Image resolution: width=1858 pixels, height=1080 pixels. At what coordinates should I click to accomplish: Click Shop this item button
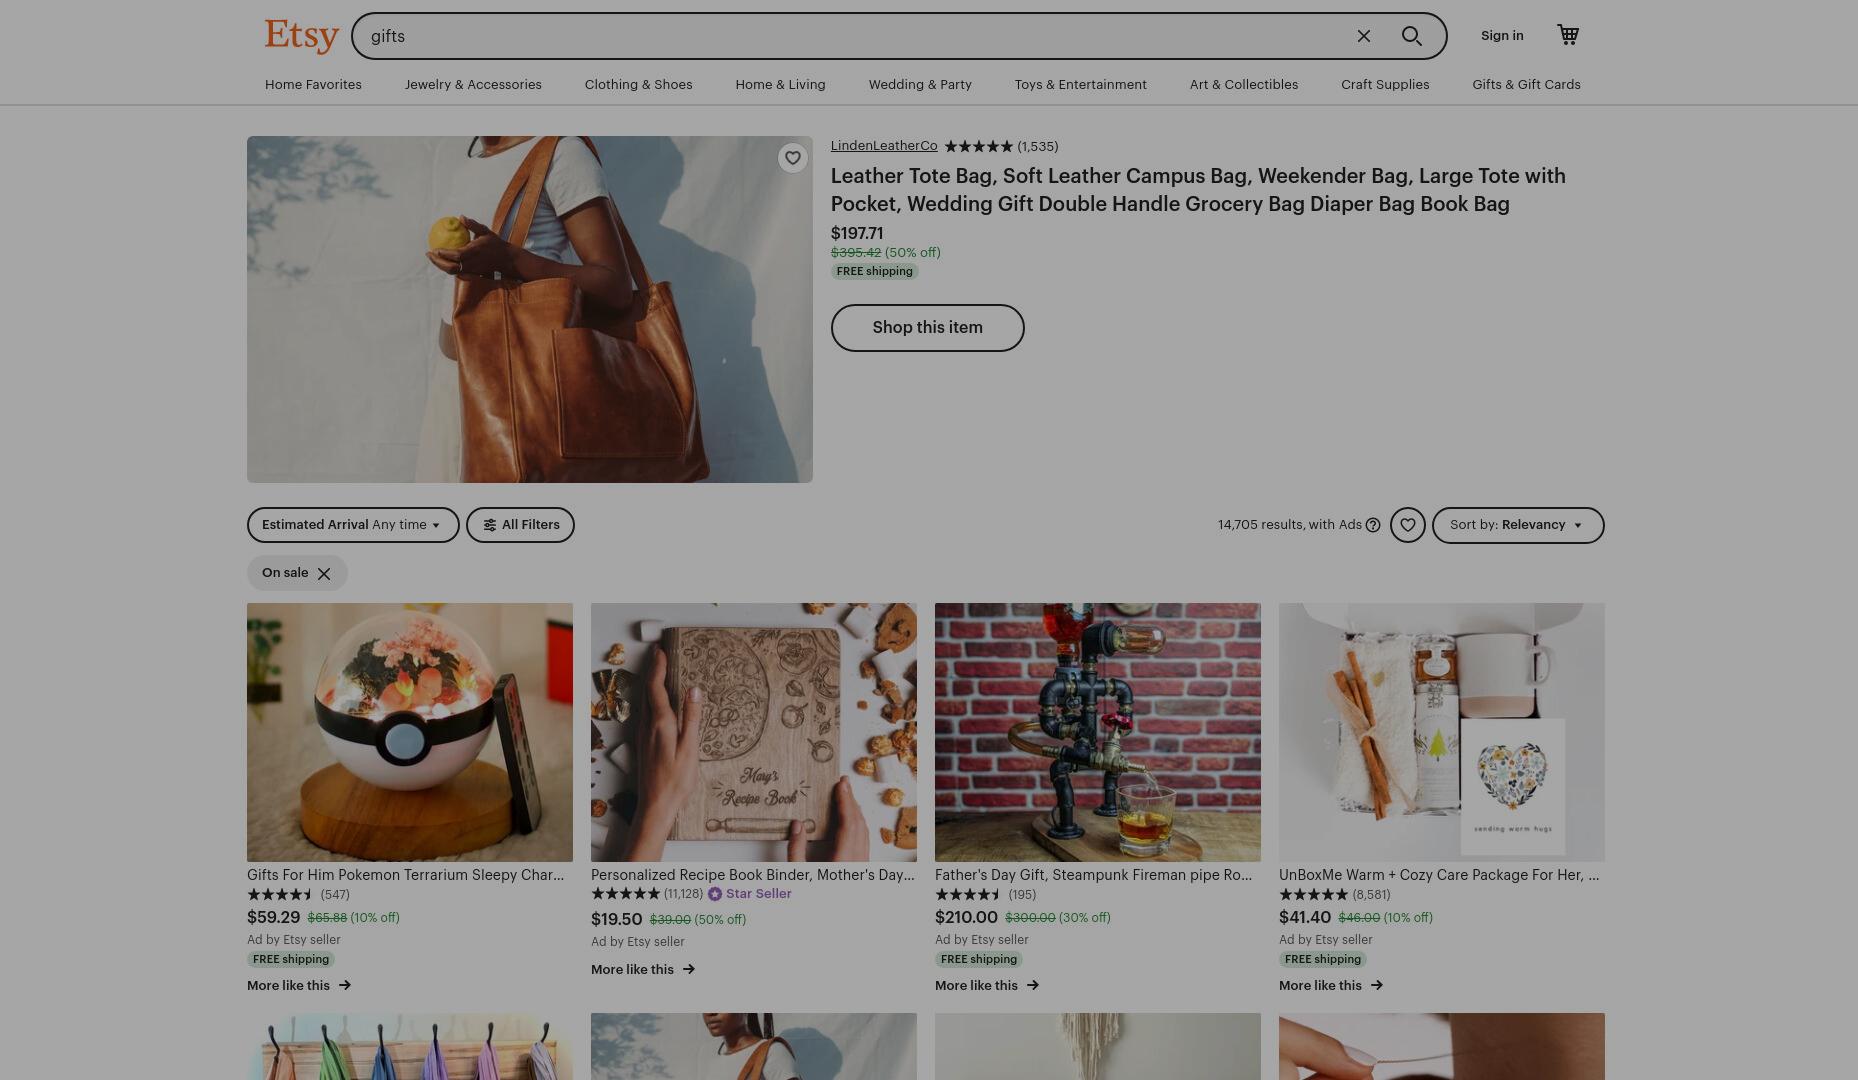click(927, 328)
